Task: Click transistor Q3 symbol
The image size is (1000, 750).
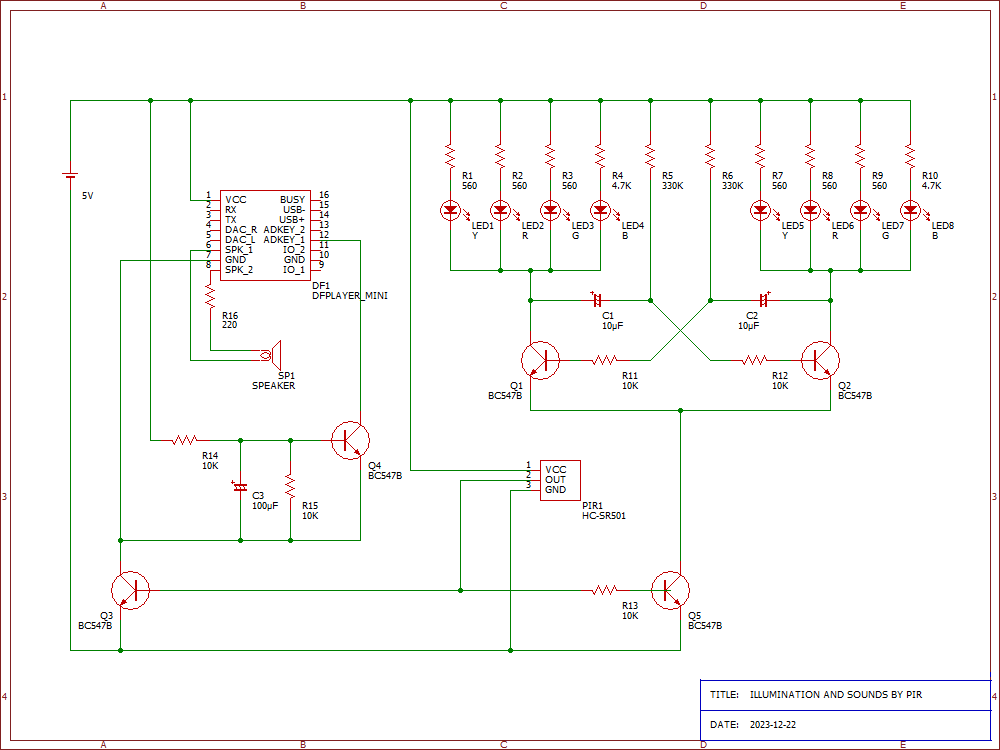Action: [x=130, y=590]
